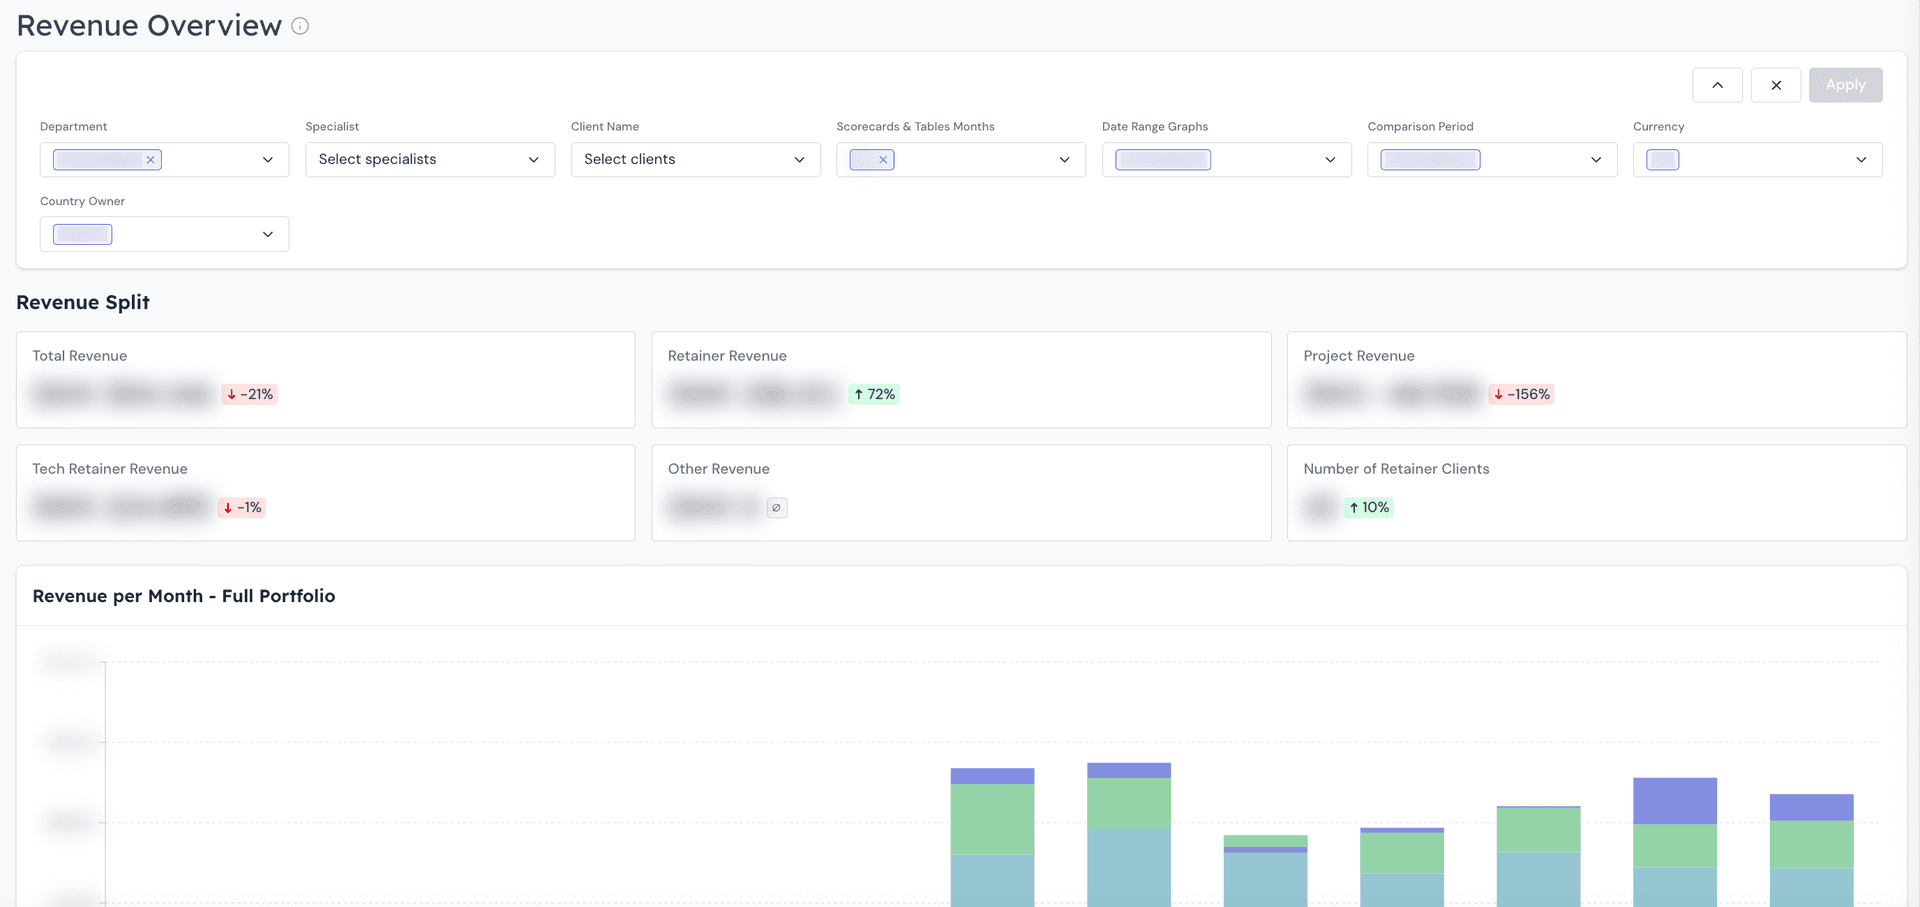Screen dimensions: 1920x907
Task: Click the -21% decrease badge on Total Revenue
Action: coord(249,394)
